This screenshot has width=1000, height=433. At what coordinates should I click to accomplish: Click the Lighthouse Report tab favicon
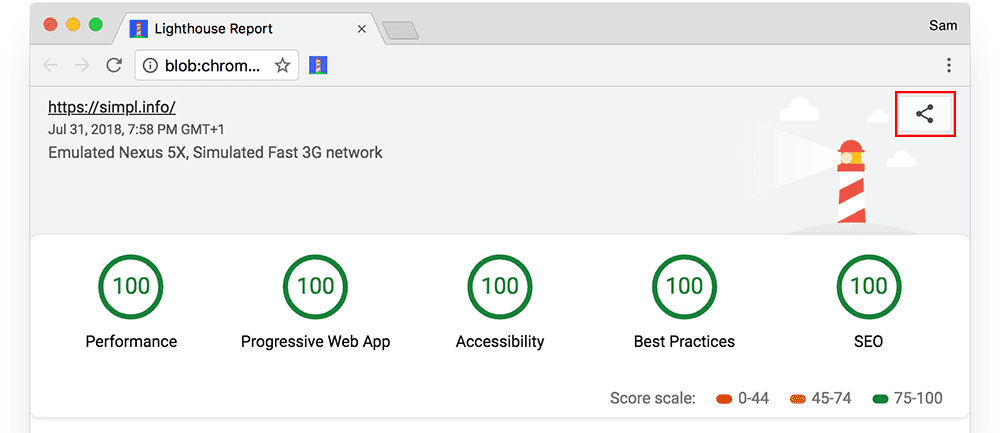pyautogui.click(x=140, y=28)
